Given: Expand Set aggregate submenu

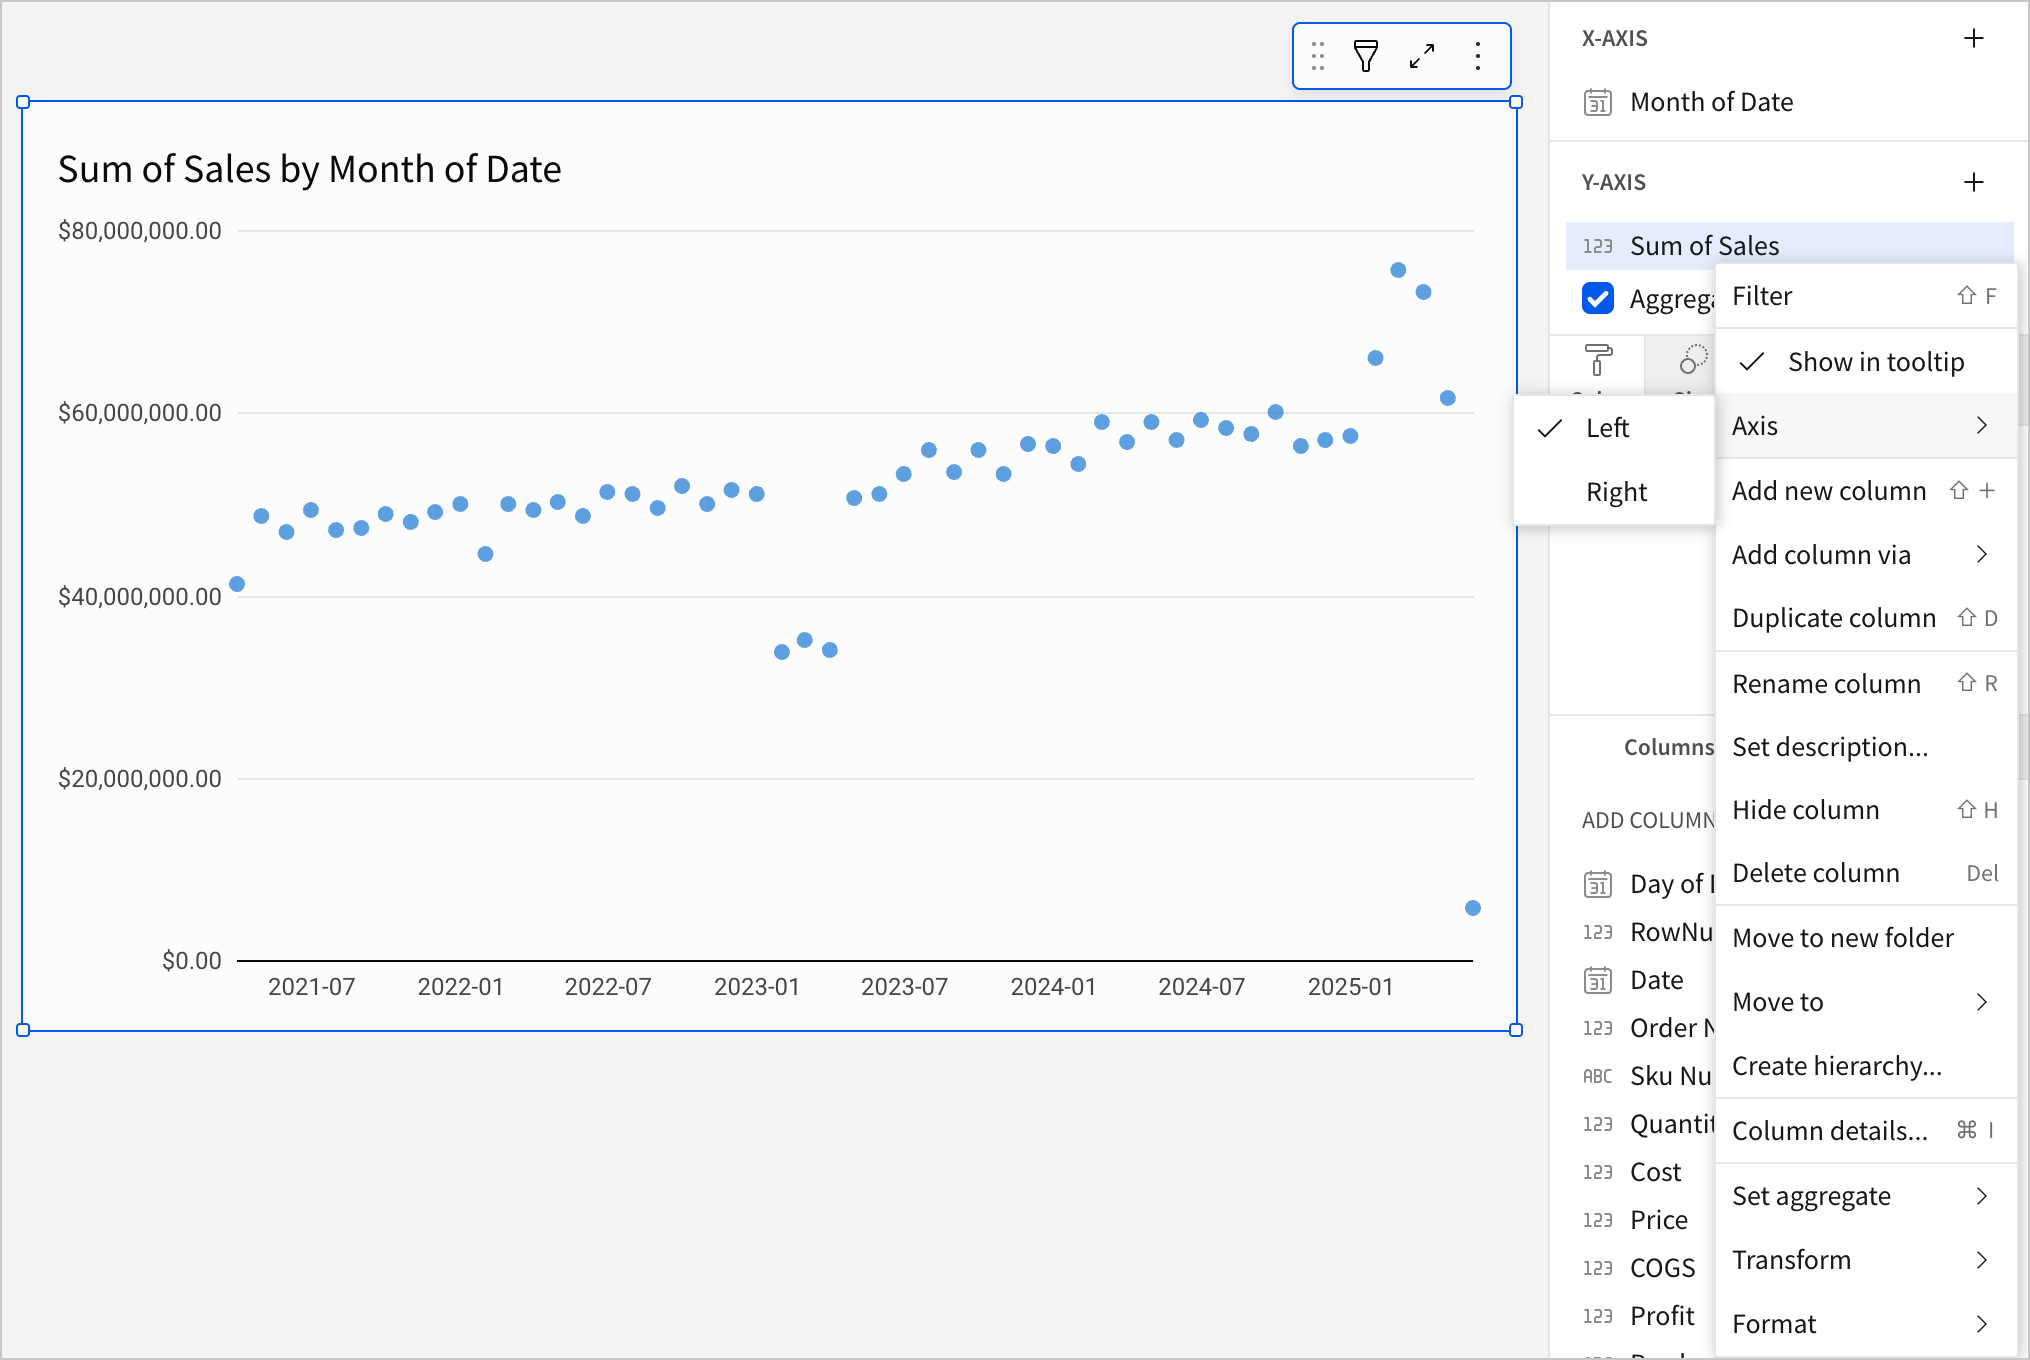Looking at the screenshot, I should (x=1866, y=1196).
